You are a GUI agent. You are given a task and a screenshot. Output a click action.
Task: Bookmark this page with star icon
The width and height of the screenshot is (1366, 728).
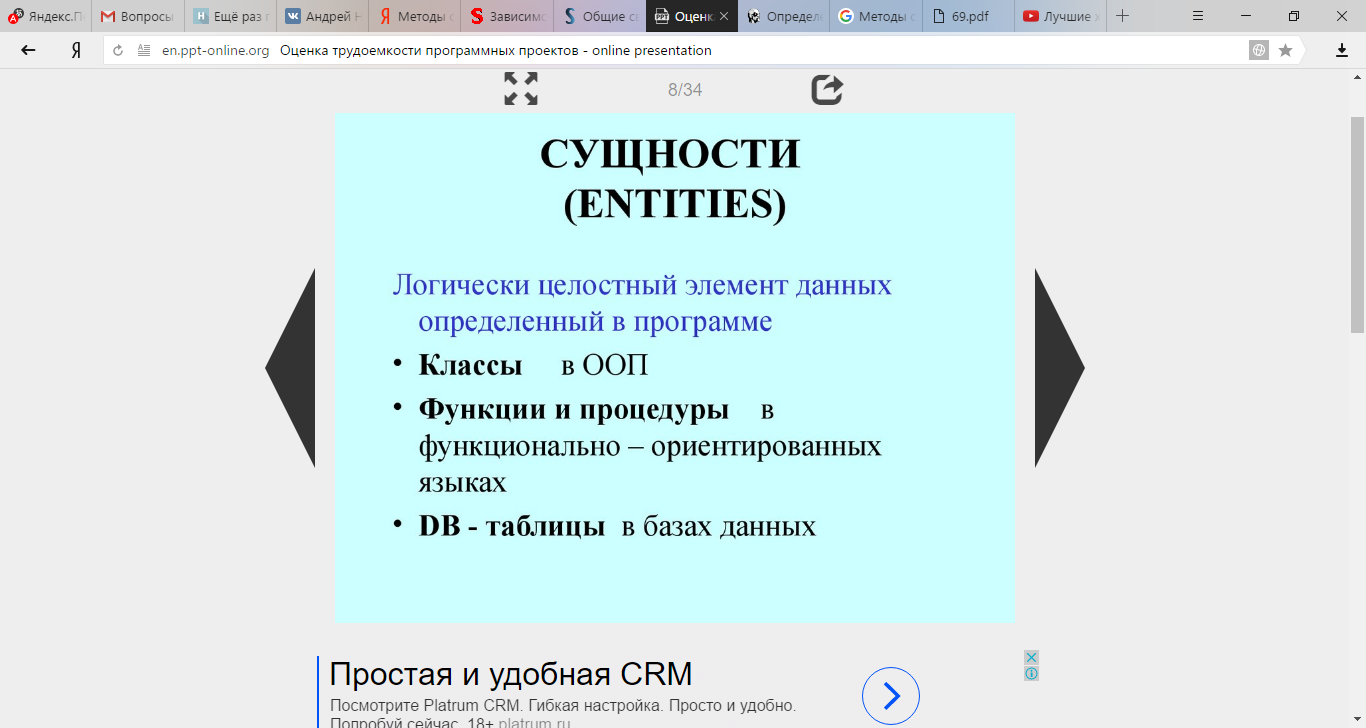1286,50
